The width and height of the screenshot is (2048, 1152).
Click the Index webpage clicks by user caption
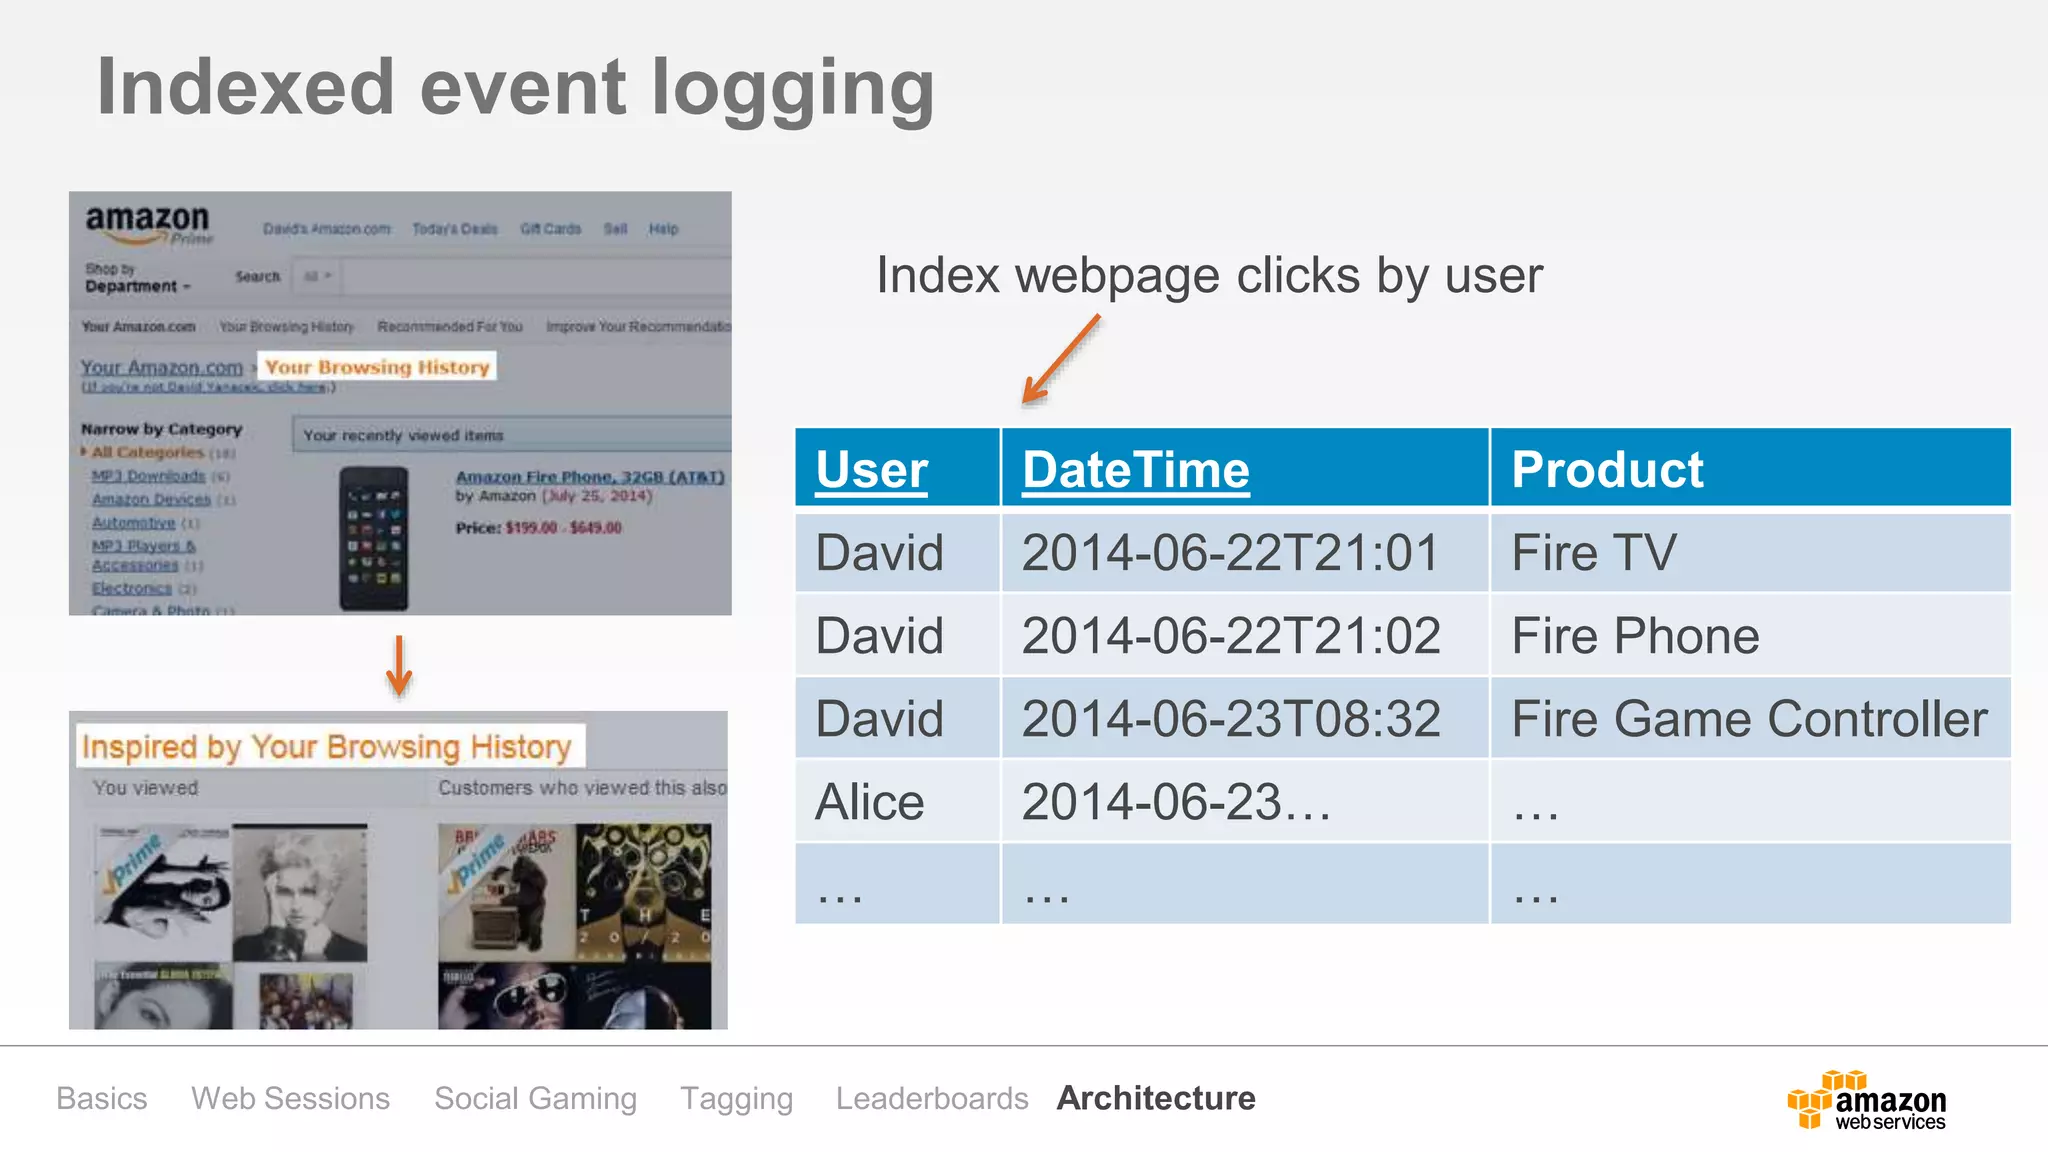(1209, 276)
